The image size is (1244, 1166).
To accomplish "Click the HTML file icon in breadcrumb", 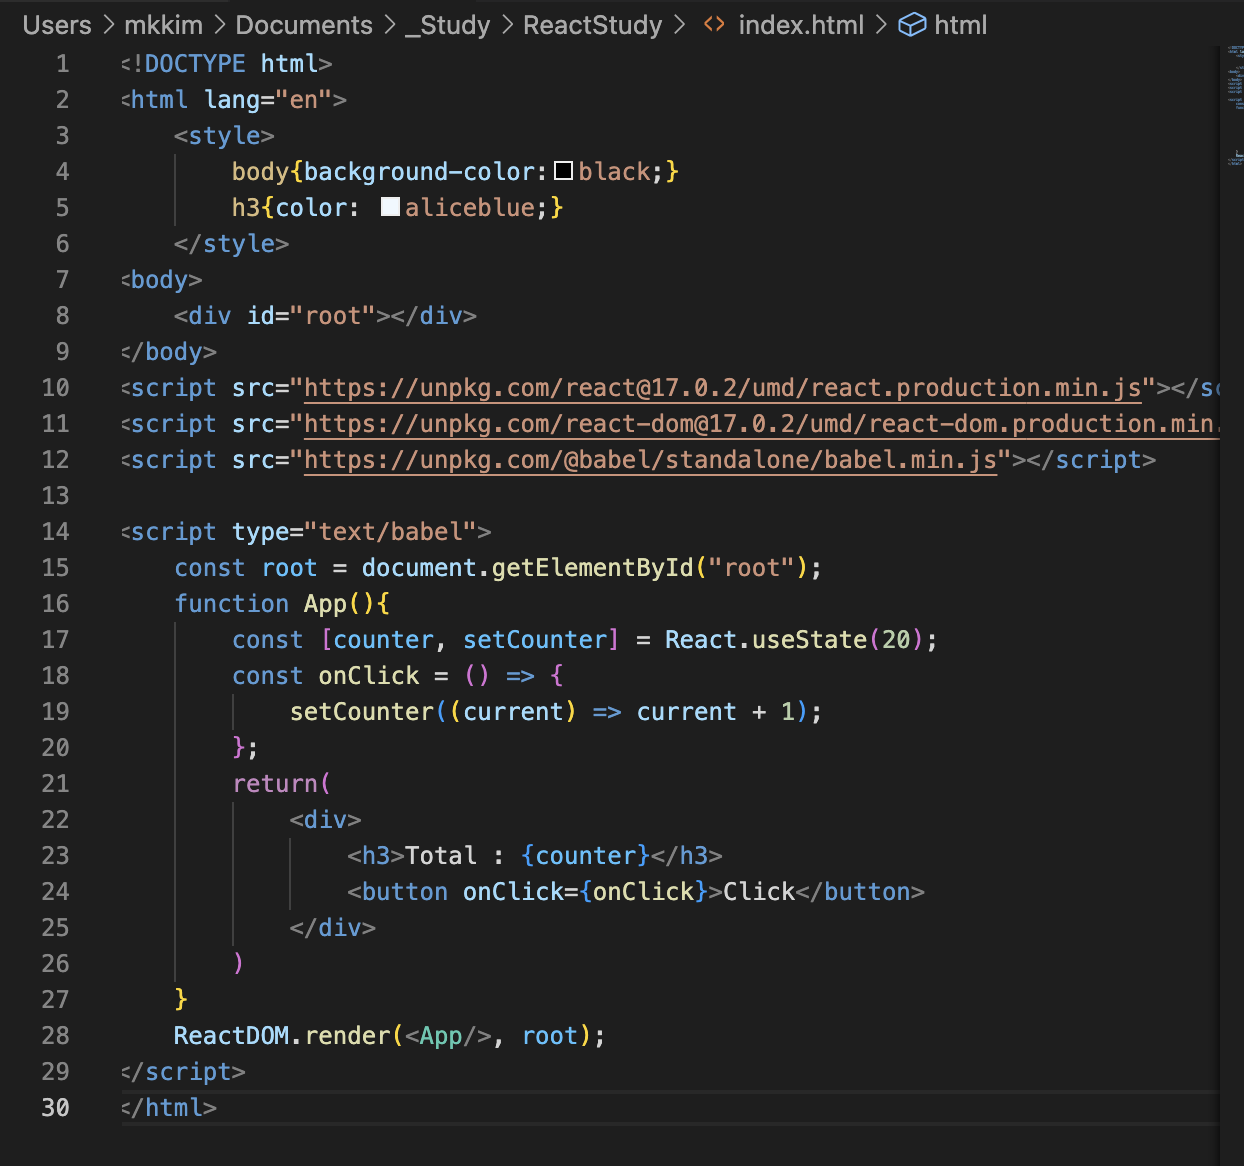I will coord(714,25).
